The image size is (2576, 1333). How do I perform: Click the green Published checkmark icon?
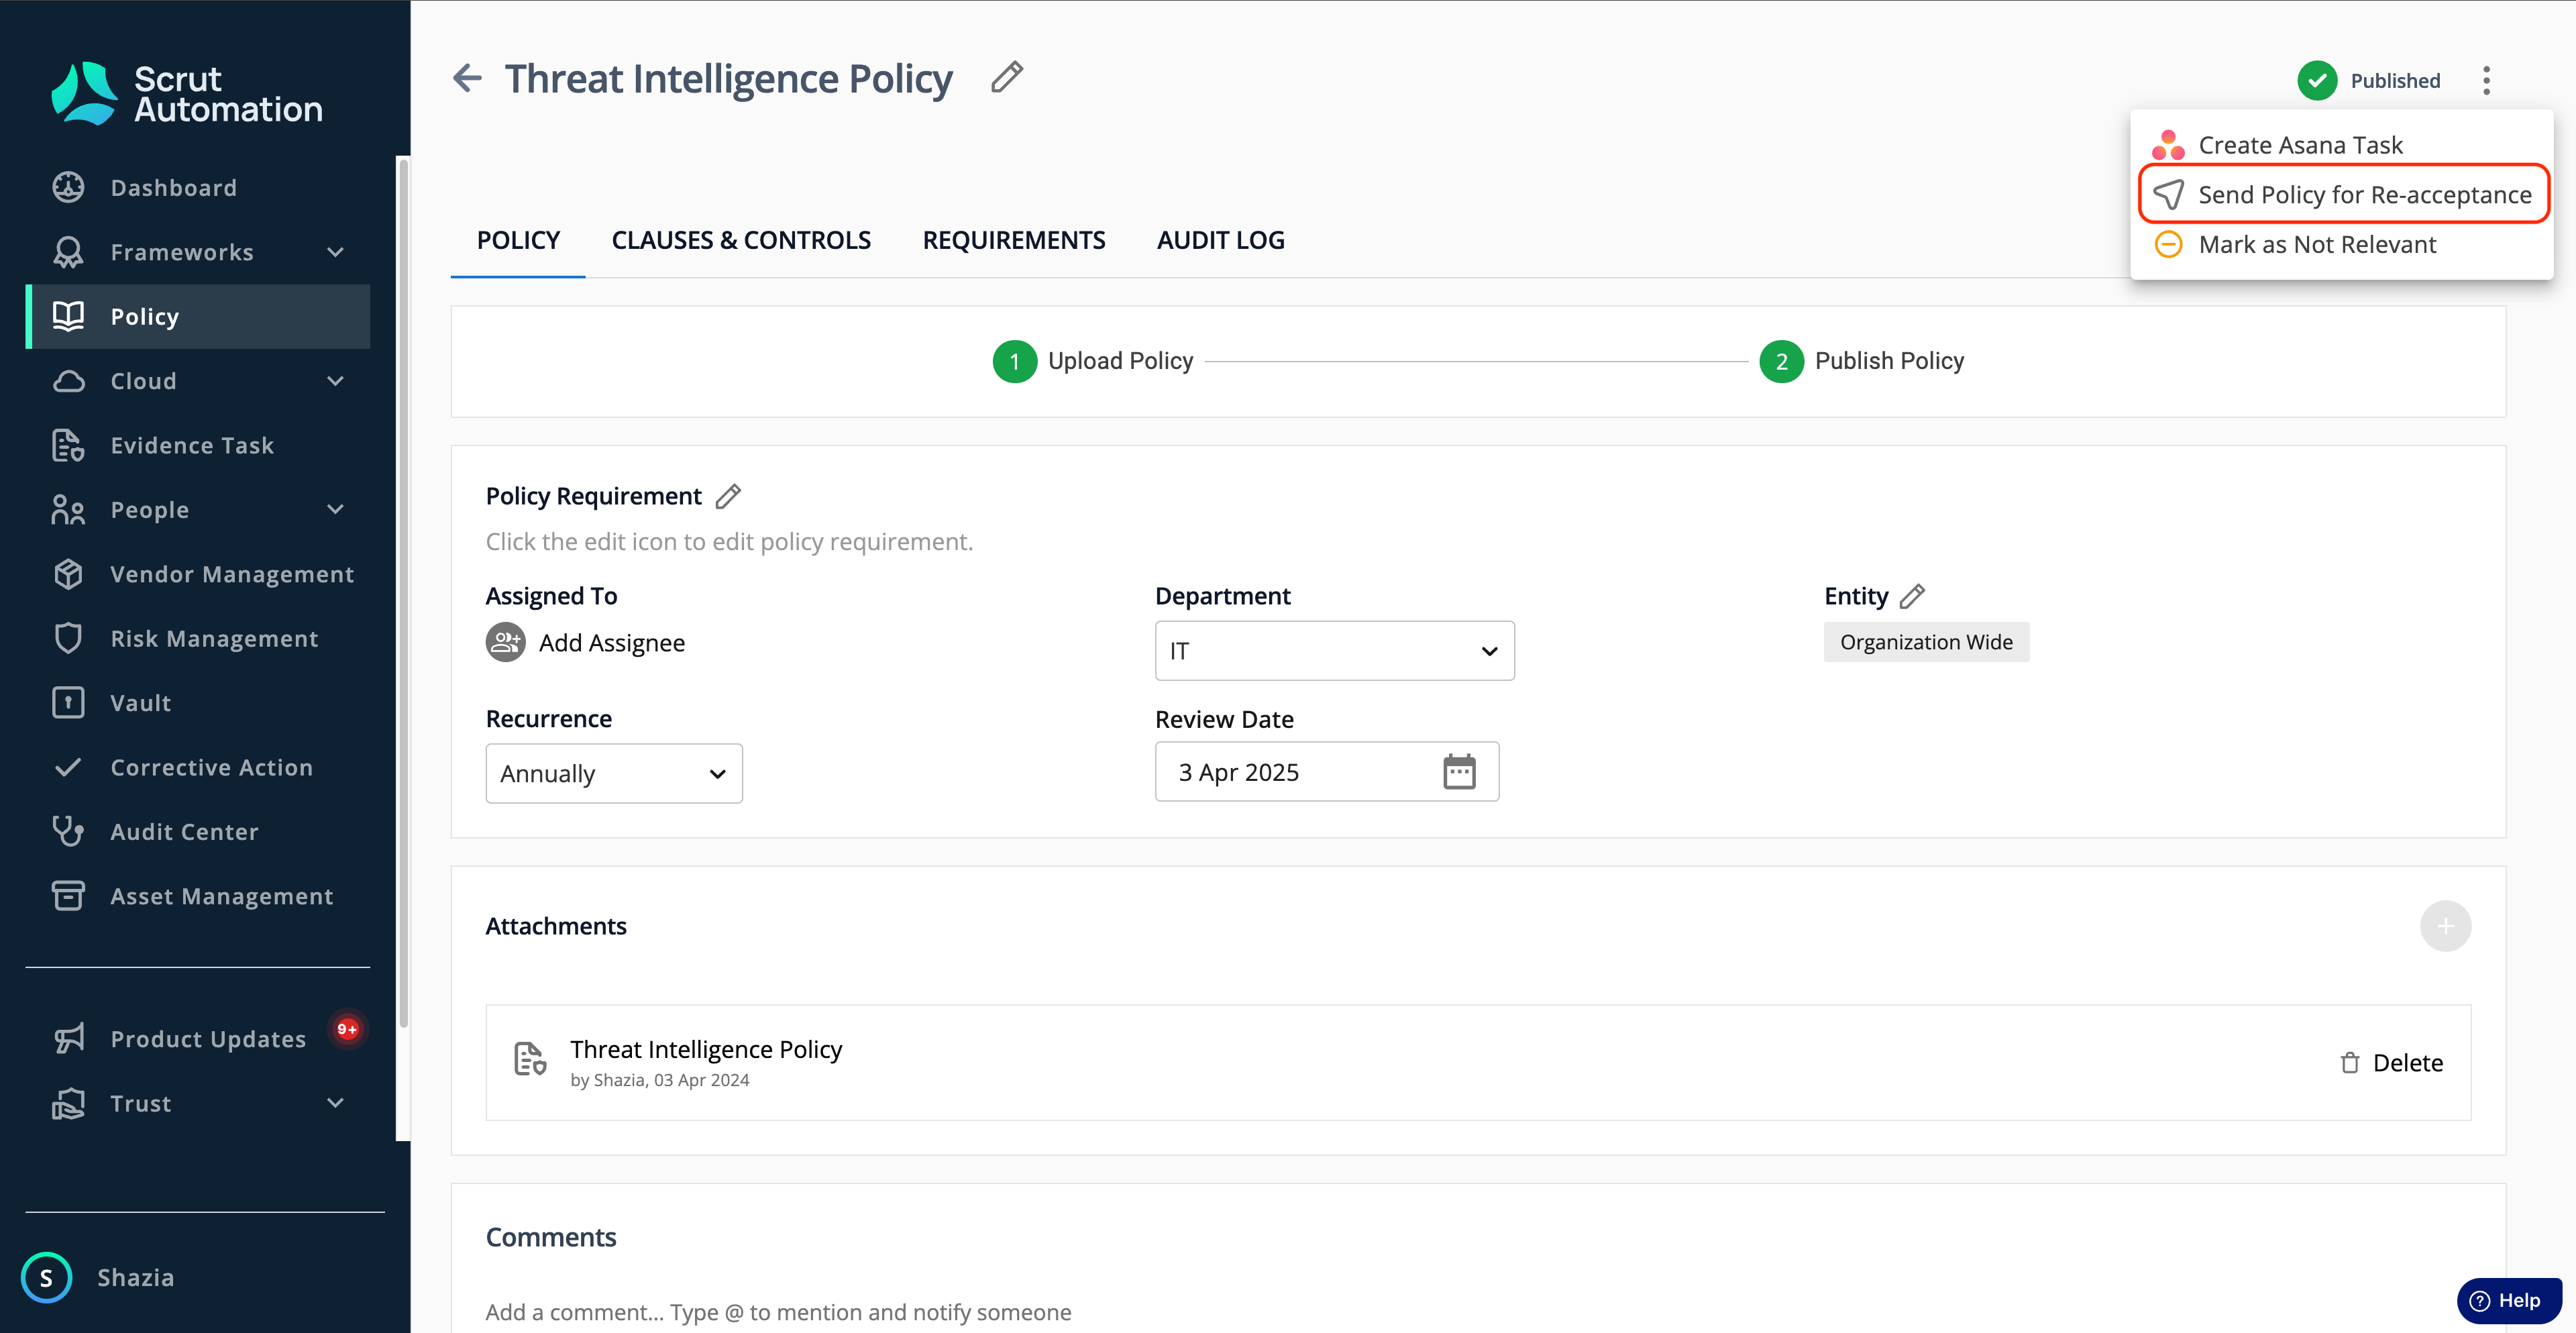2316,80
